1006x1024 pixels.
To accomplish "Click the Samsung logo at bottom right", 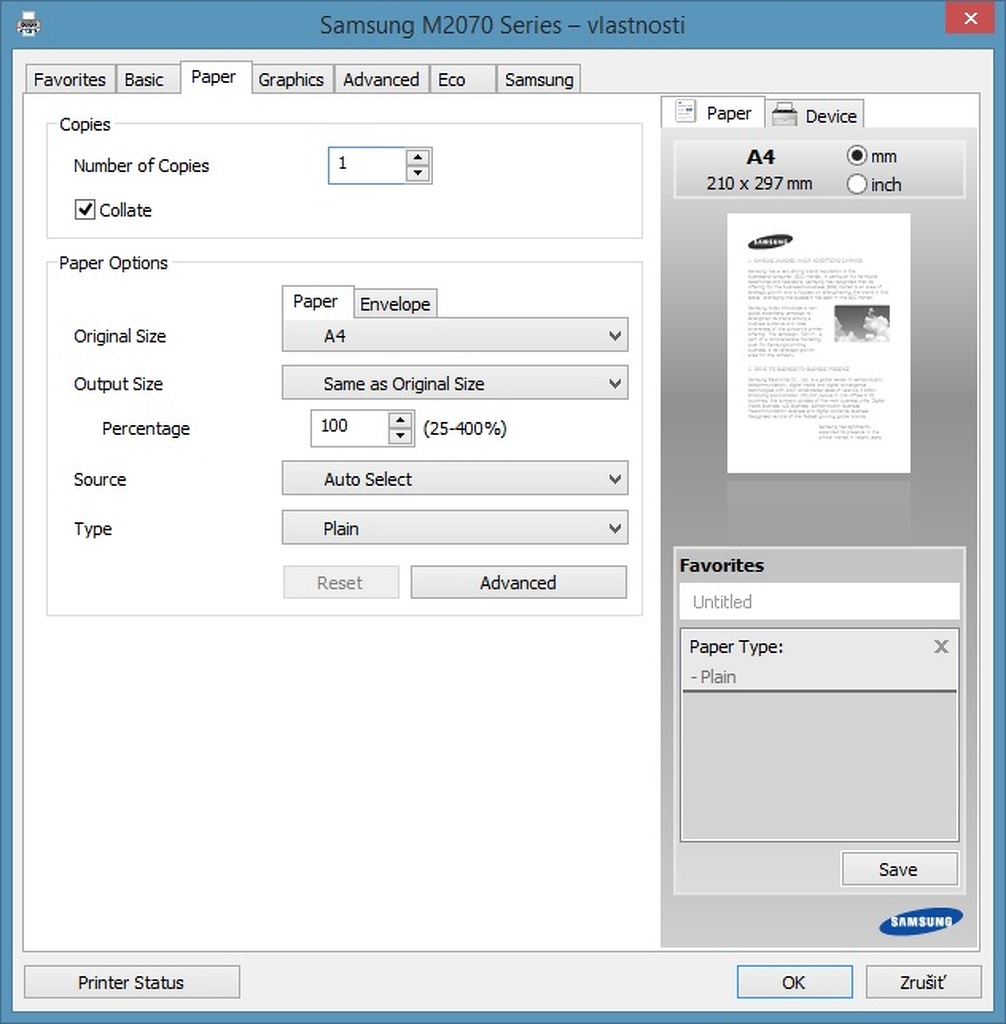I will tap(920, 921).
